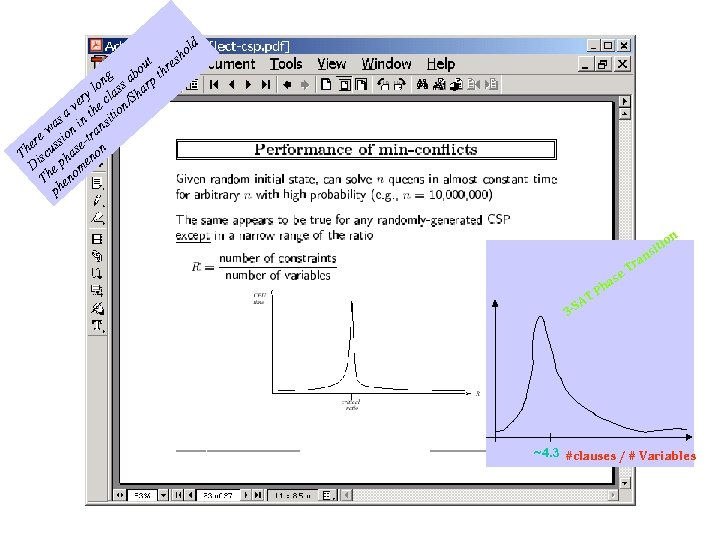Click the page number field in the status bar
The height and width of the screenshot is (540, 720).
pyautogui.click(x=218, y=495)
